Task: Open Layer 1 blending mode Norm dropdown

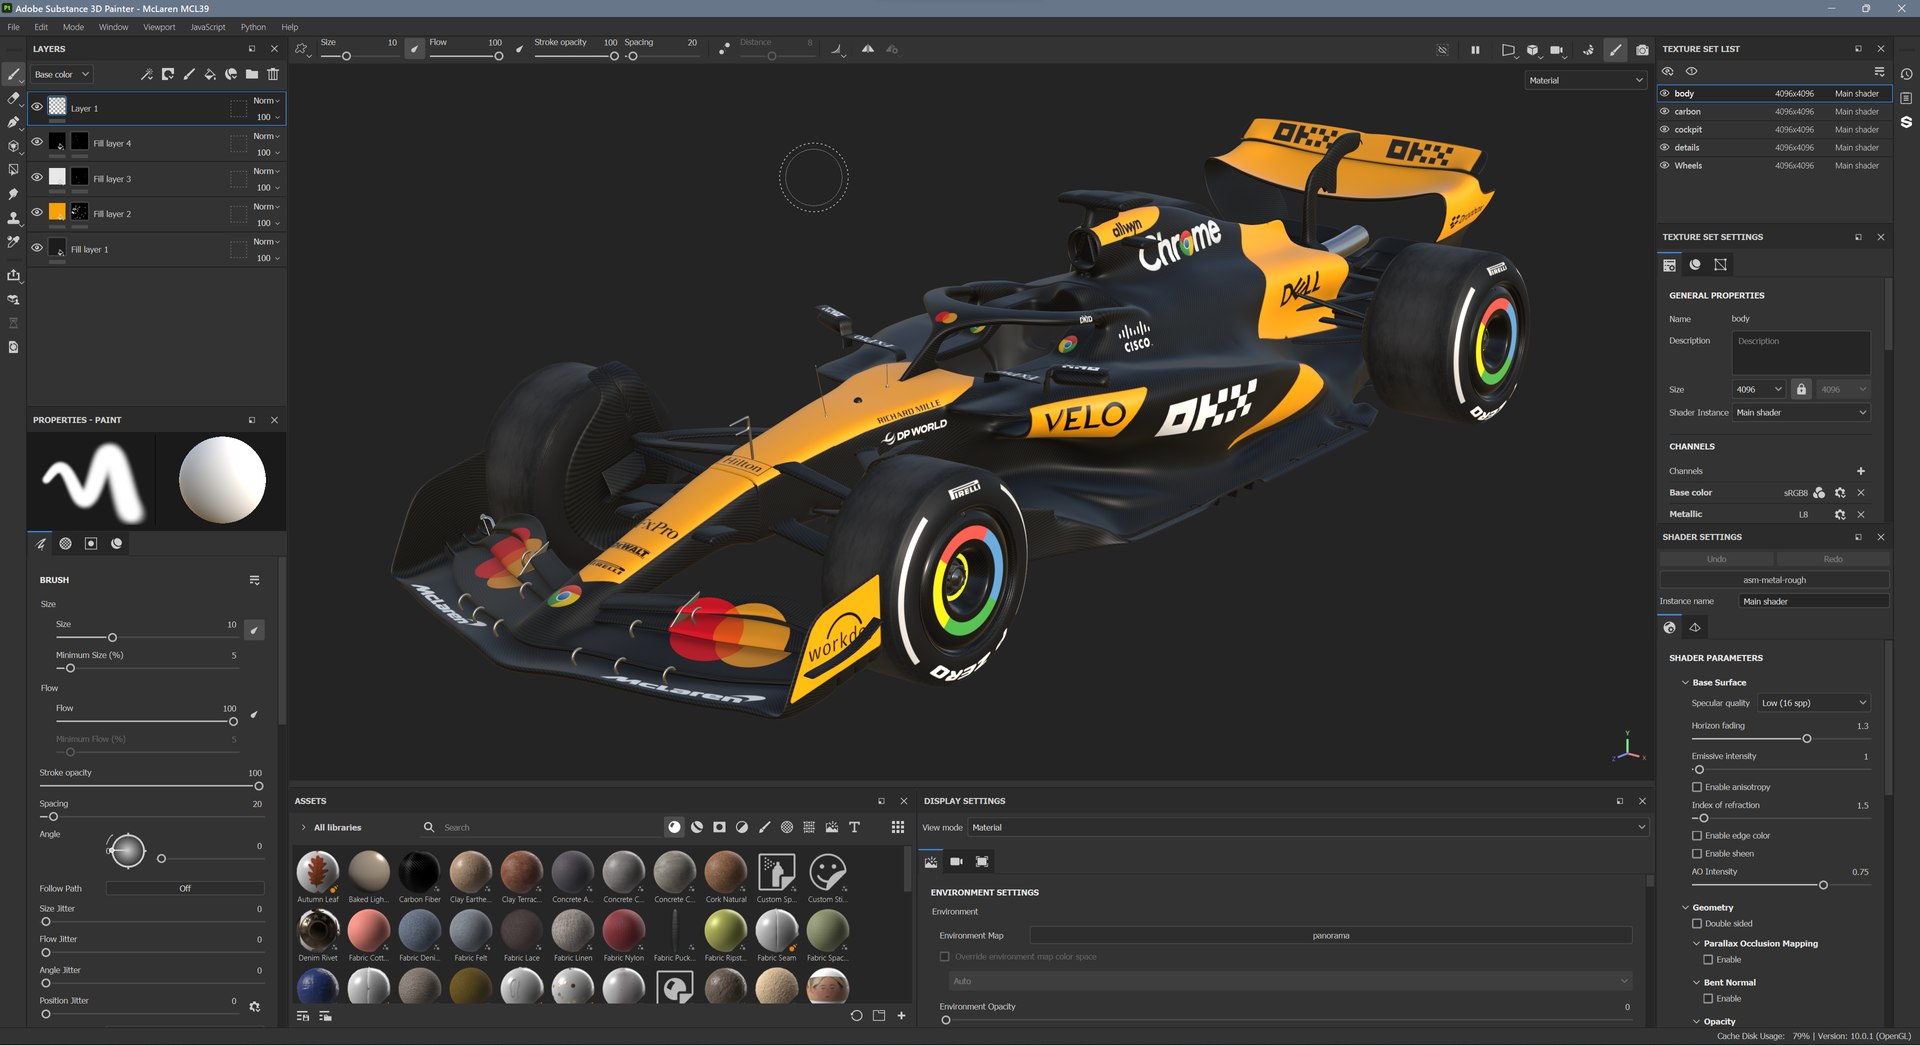Action: tap(266, 100)
